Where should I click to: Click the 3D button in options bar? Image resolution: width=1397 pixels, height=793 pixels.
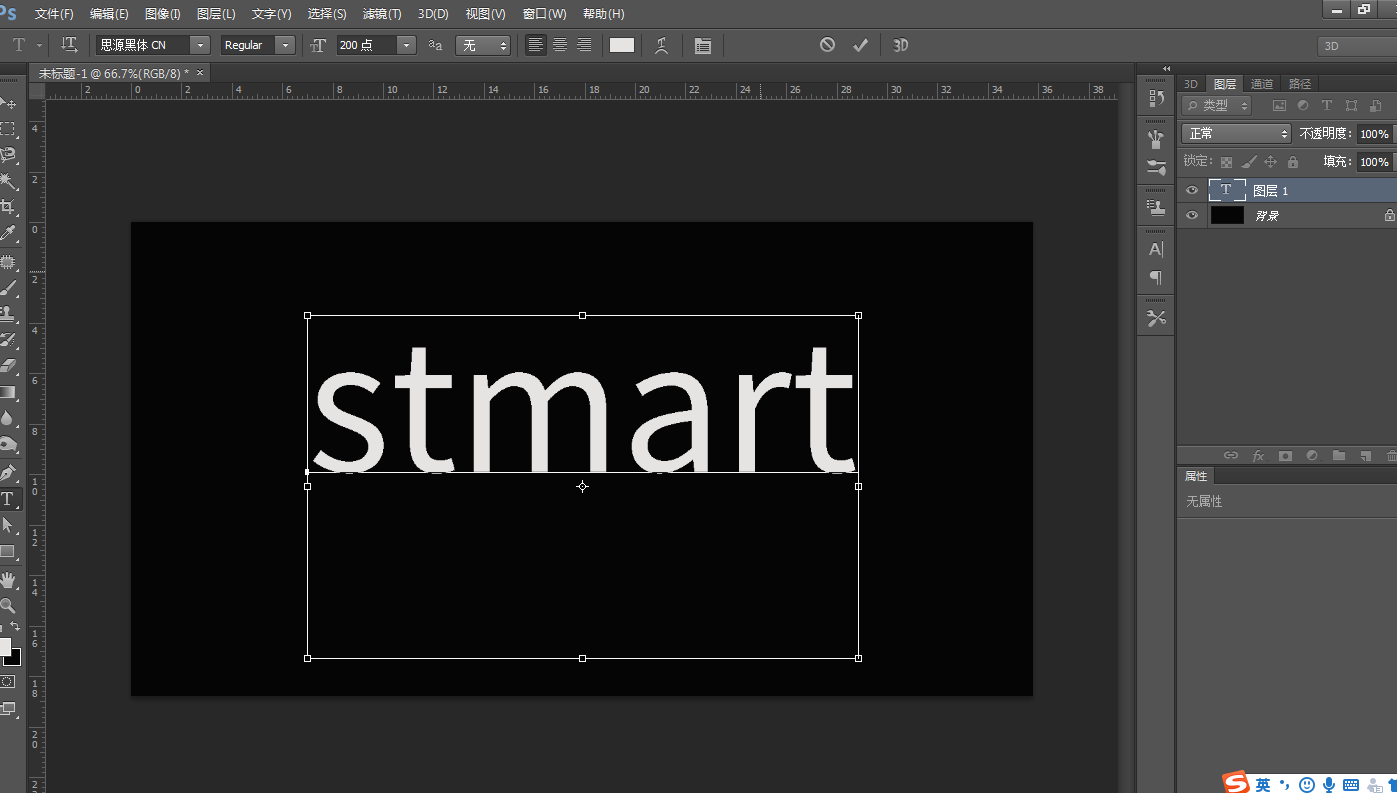[x=900, y=45]
